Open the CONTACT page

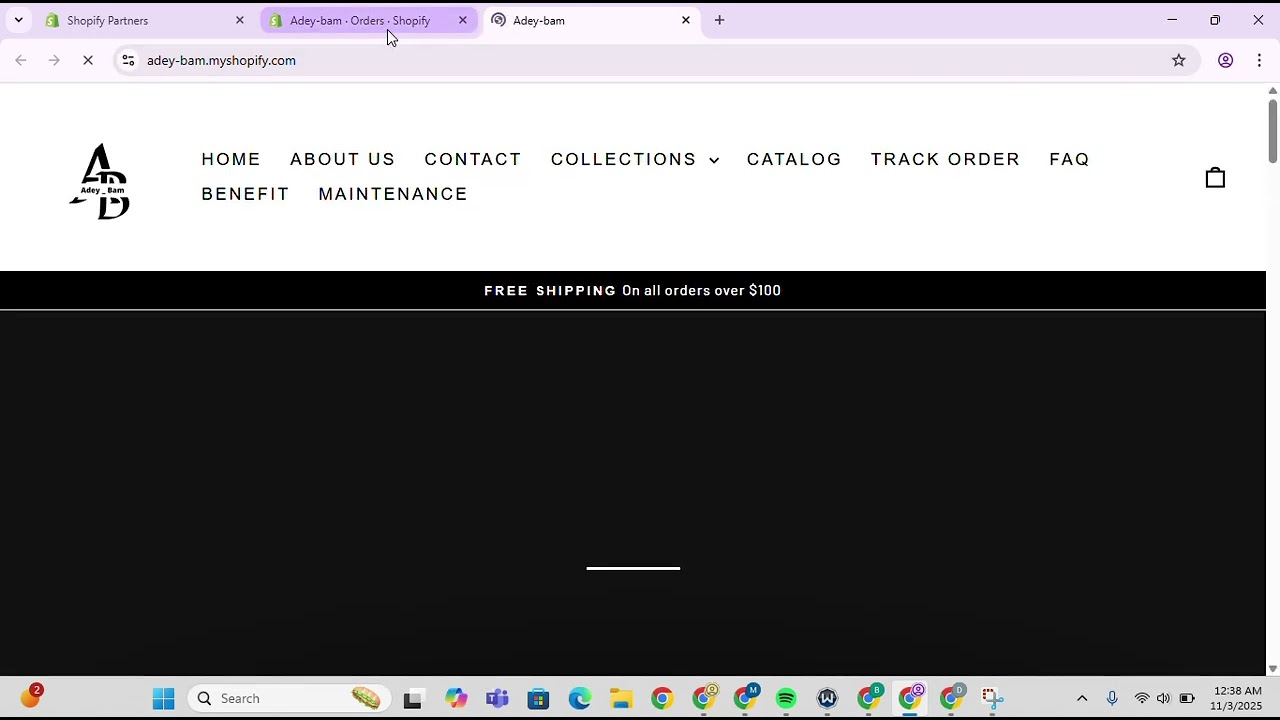pos(473,159)
